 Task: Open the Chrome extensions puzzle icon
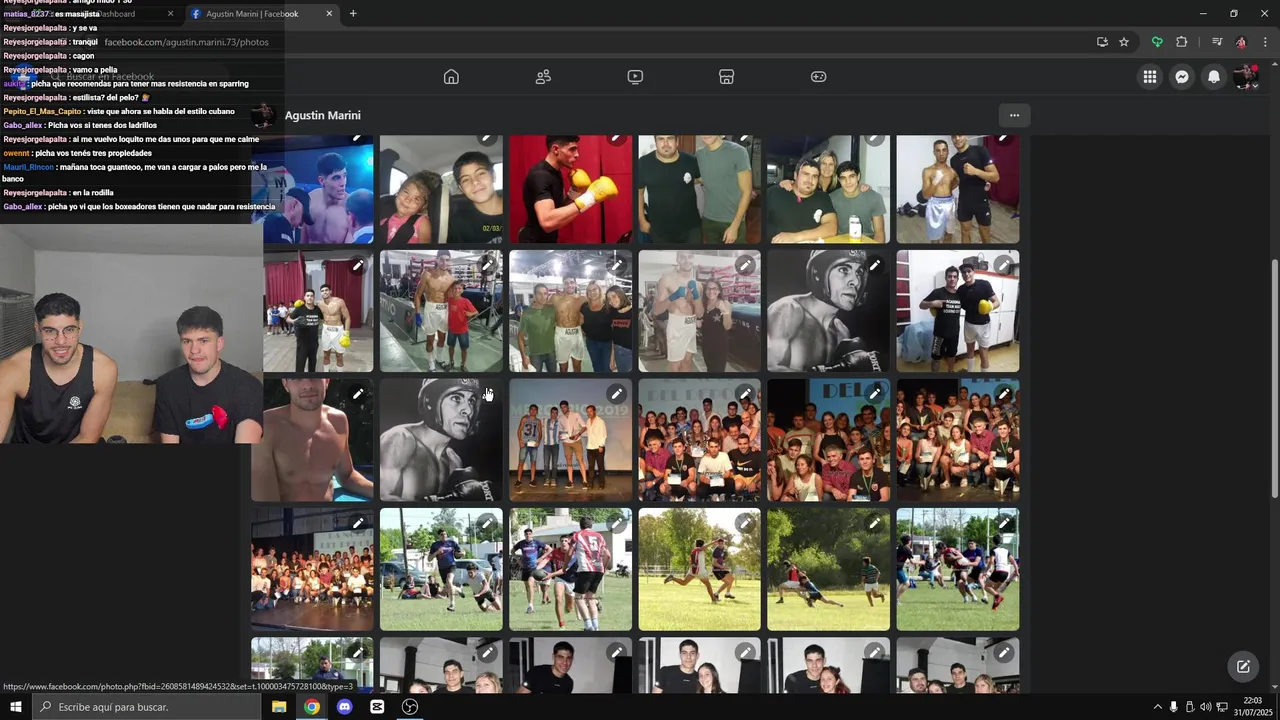click(1182, 42)
